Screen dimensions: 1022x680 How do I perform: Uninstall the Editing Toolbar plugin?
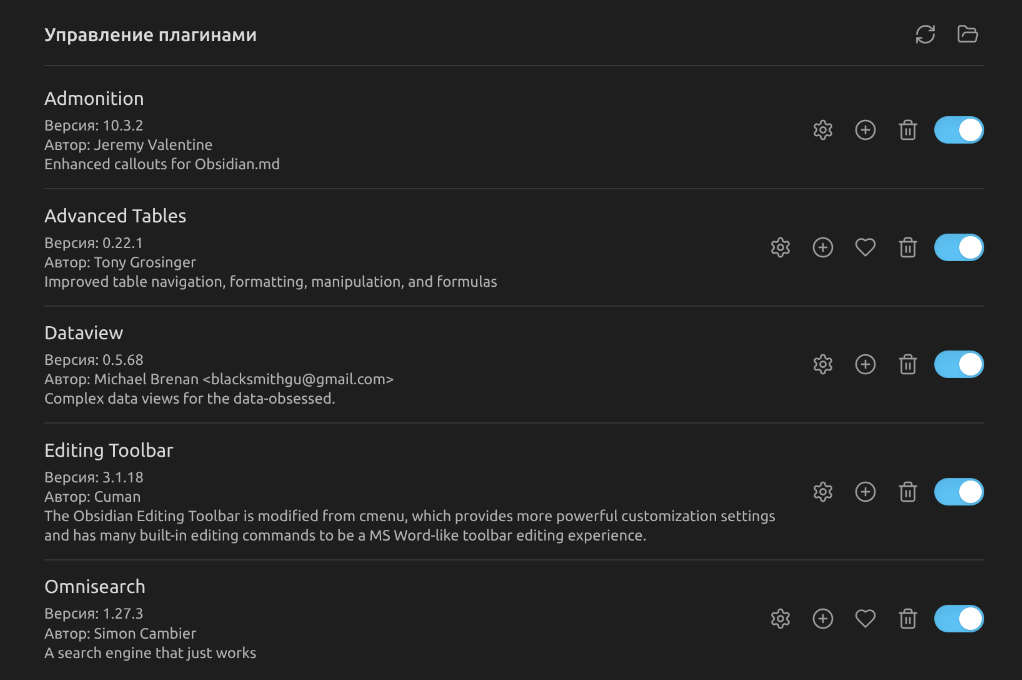(x=908, y=492)
